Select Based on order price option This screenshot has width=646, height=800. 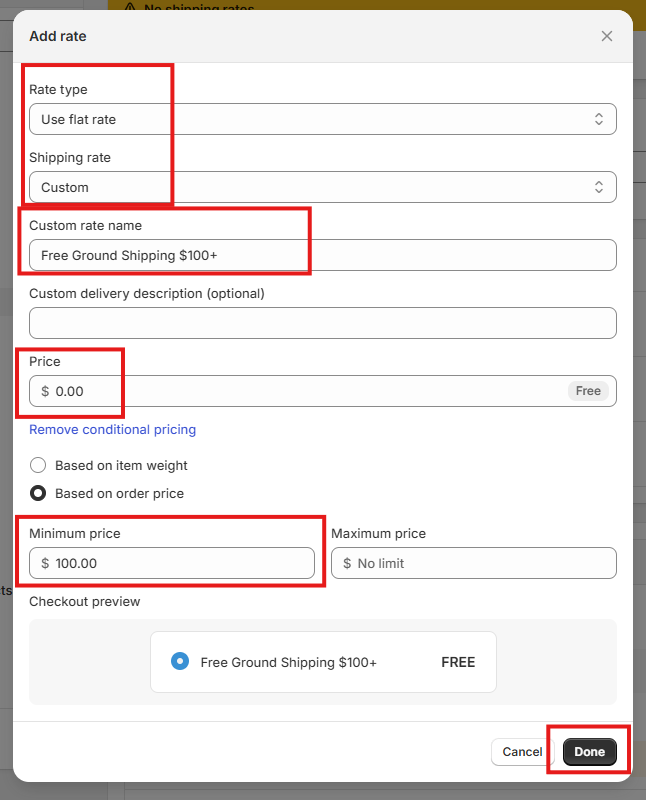click(x=38, y=493)
